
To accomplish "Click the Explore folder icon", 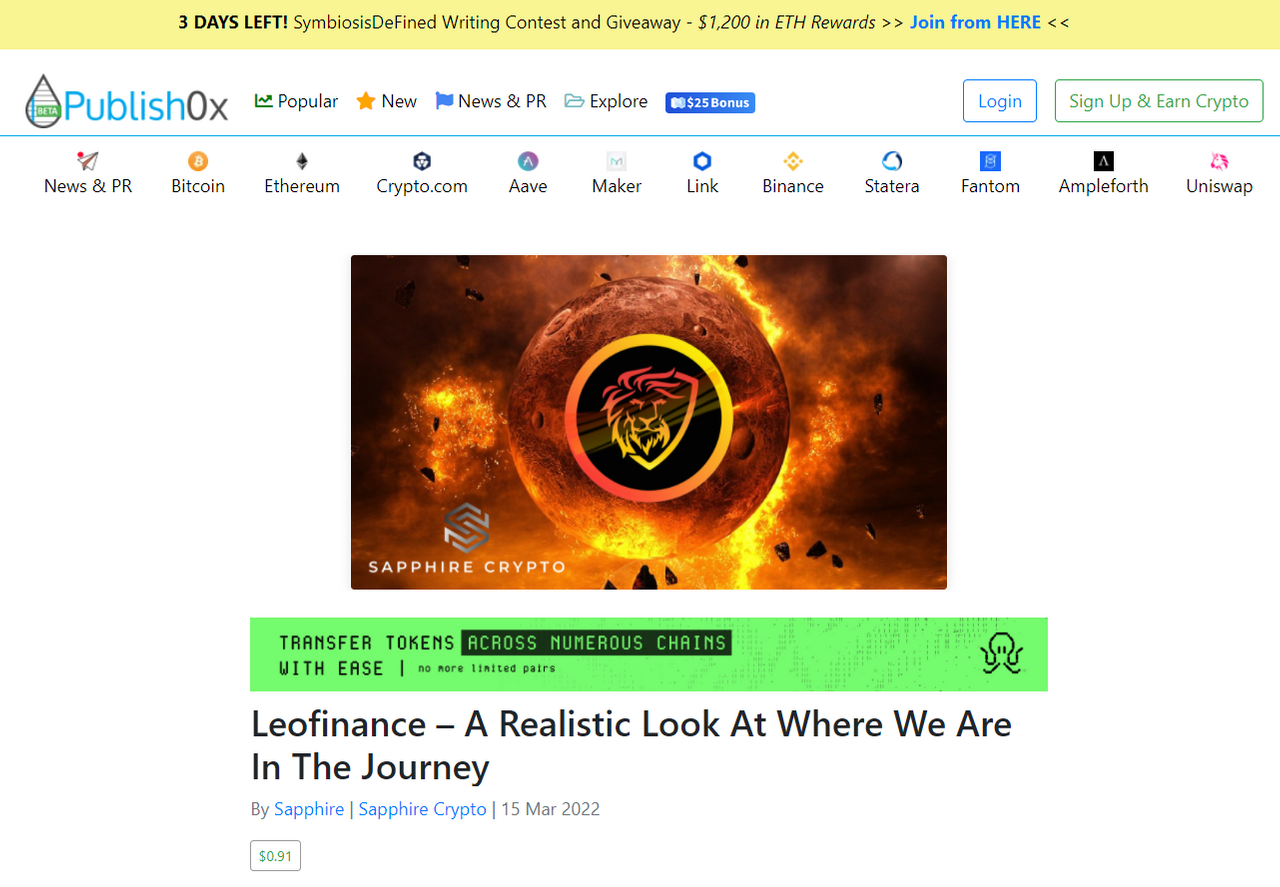I will [x=574, y=101].
